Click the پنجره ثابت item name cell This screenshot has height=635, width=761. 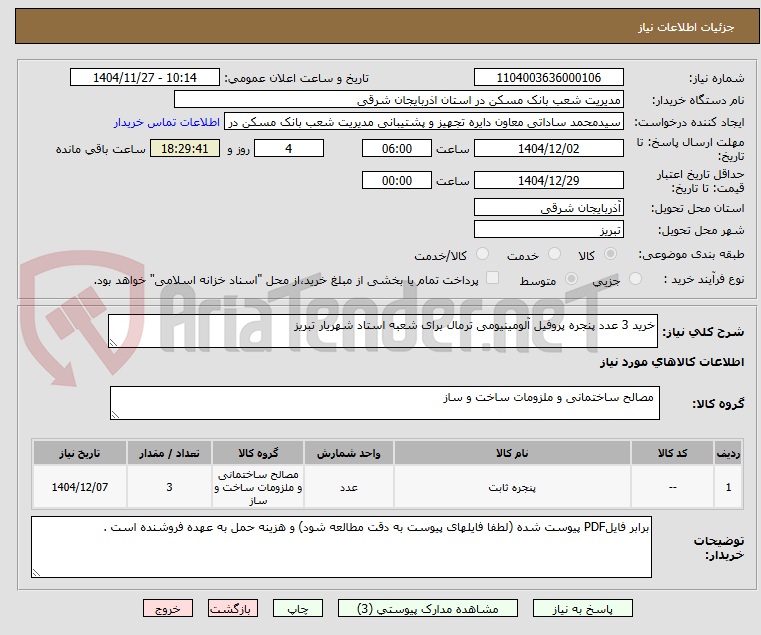512,487
